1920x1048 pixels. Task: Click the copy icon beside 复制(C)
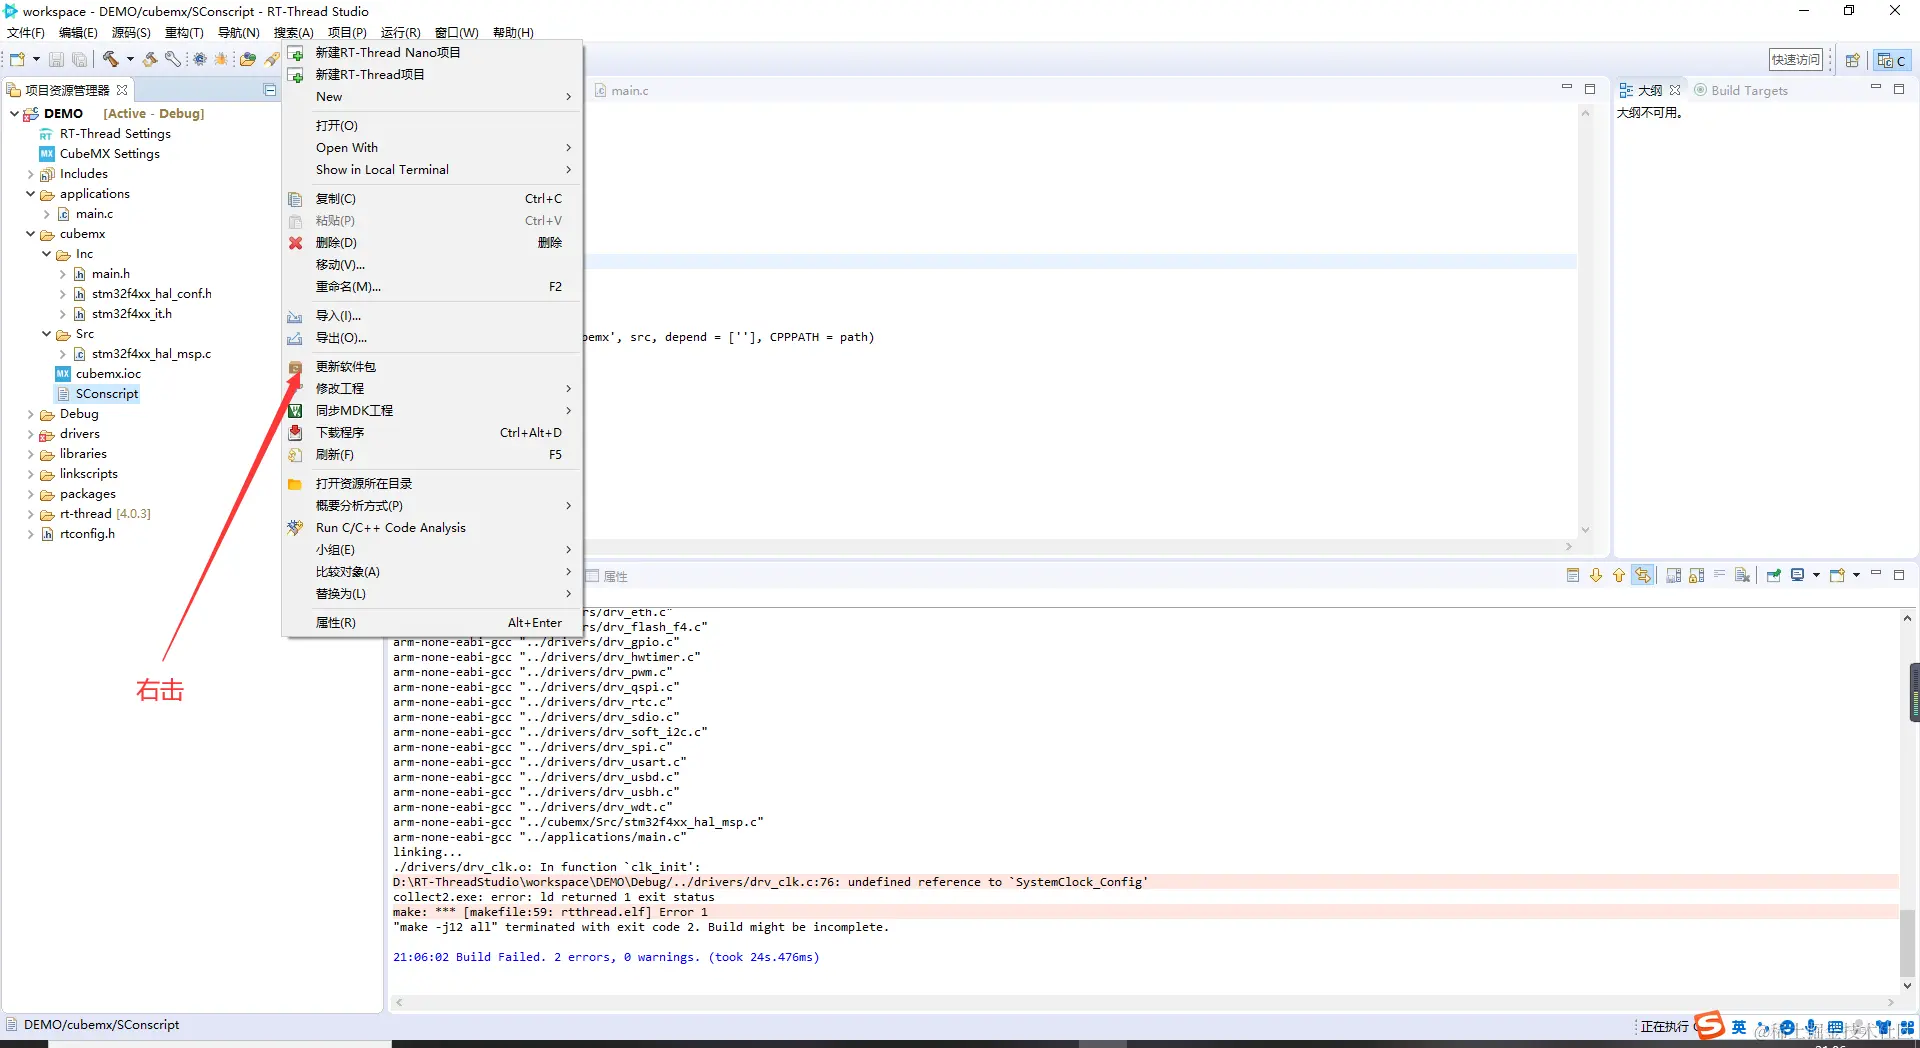pos(295,199)
